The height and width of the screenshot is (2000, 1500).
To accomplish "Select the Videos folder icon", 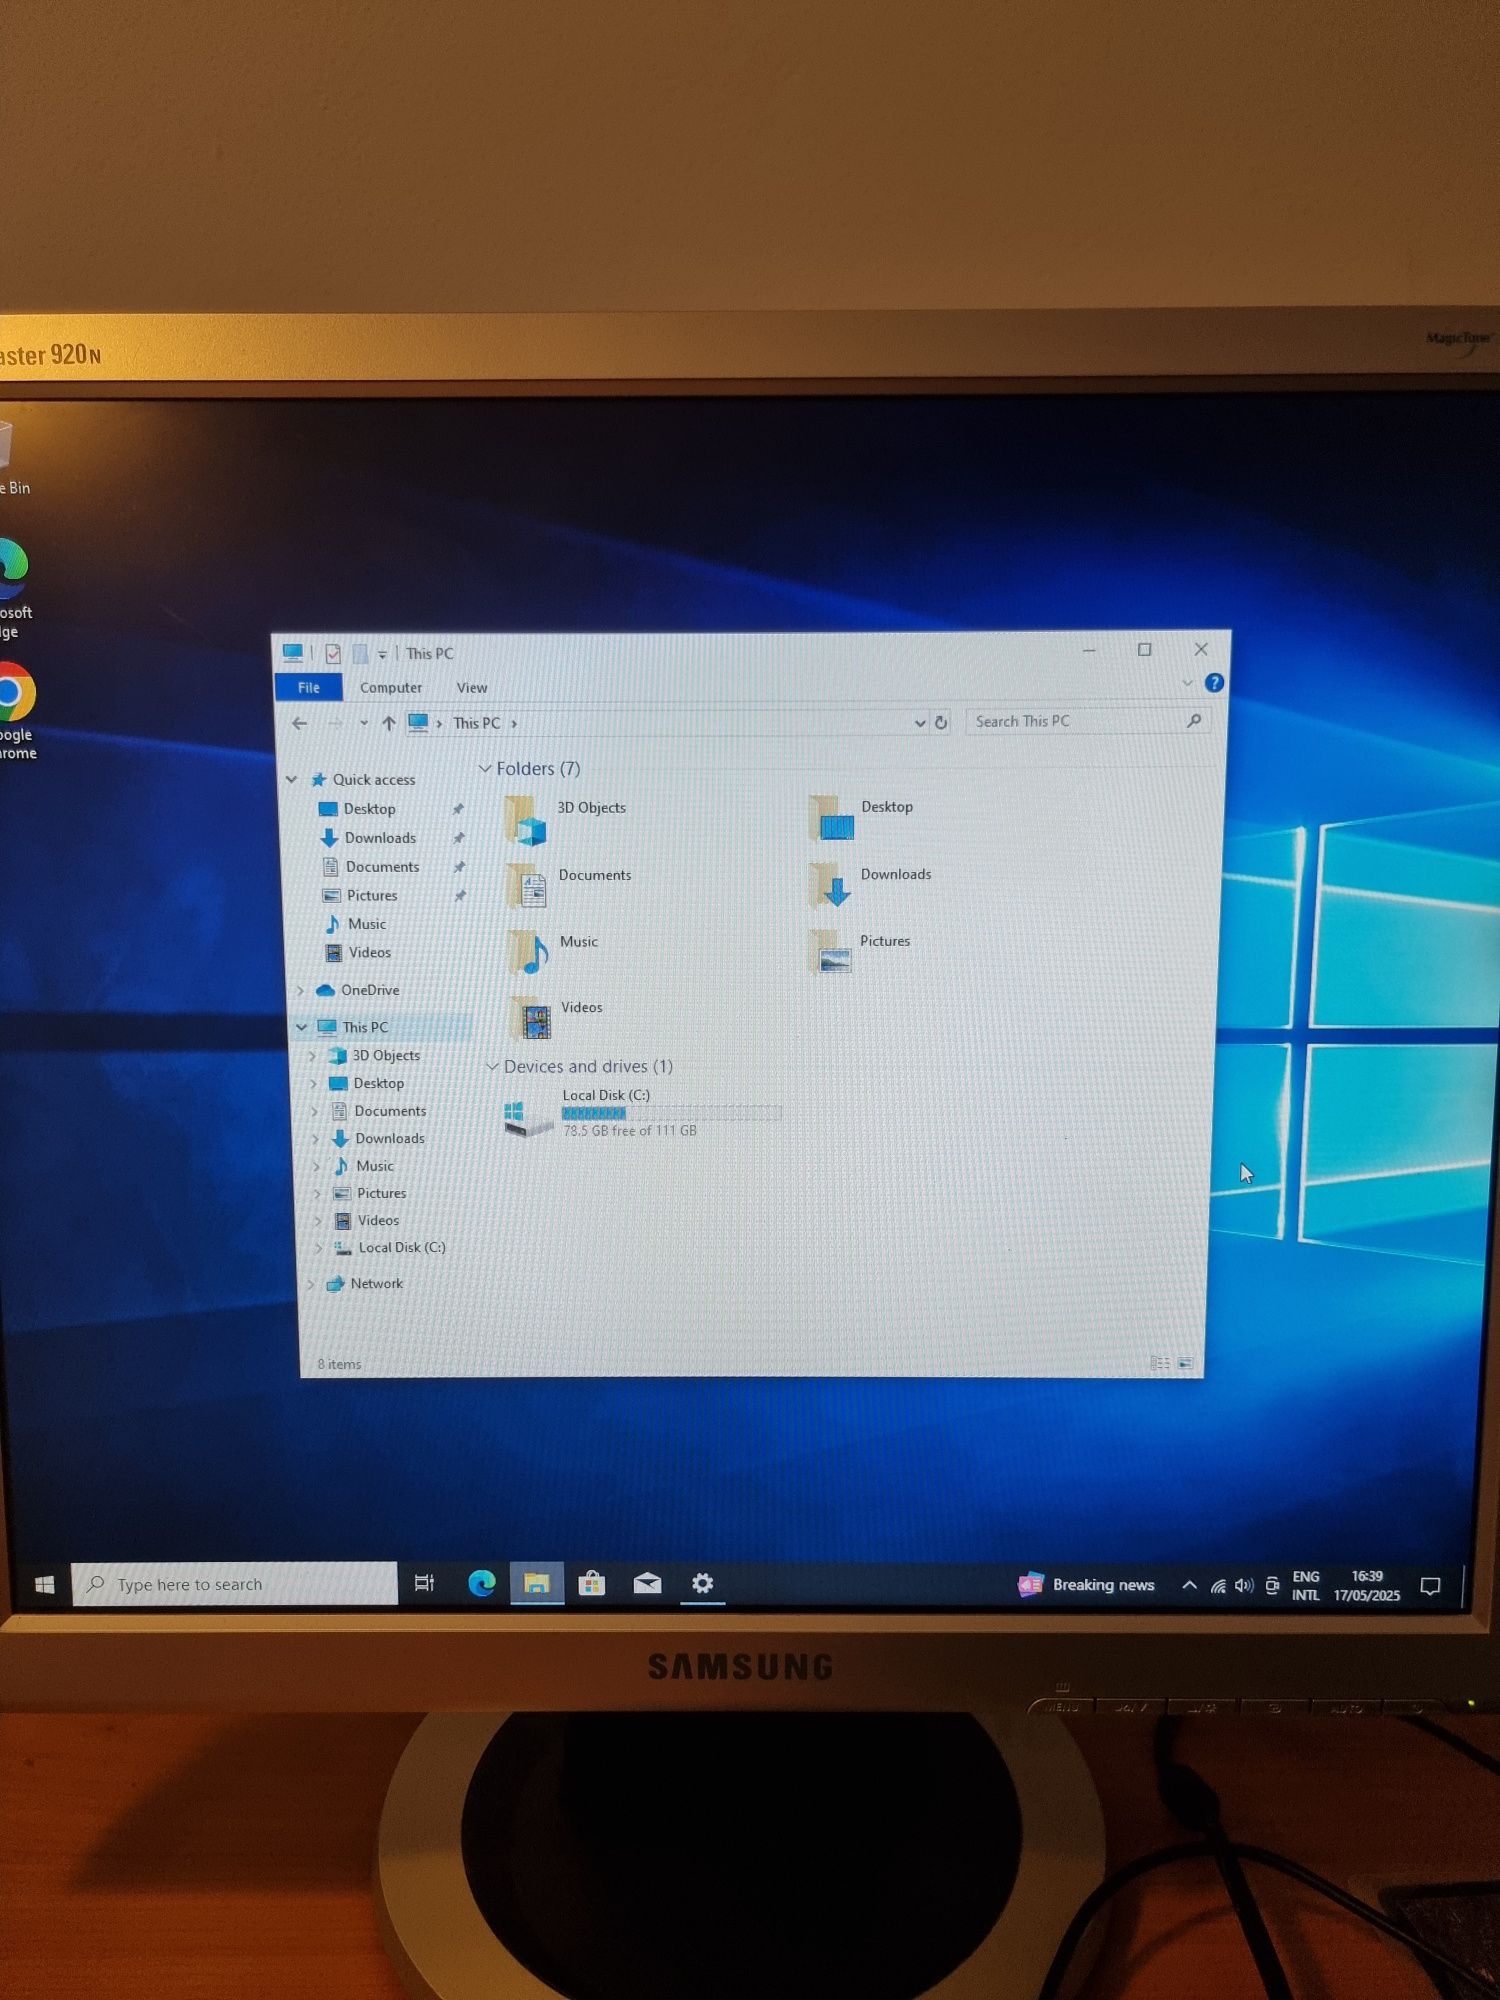I will [531, 1018].
